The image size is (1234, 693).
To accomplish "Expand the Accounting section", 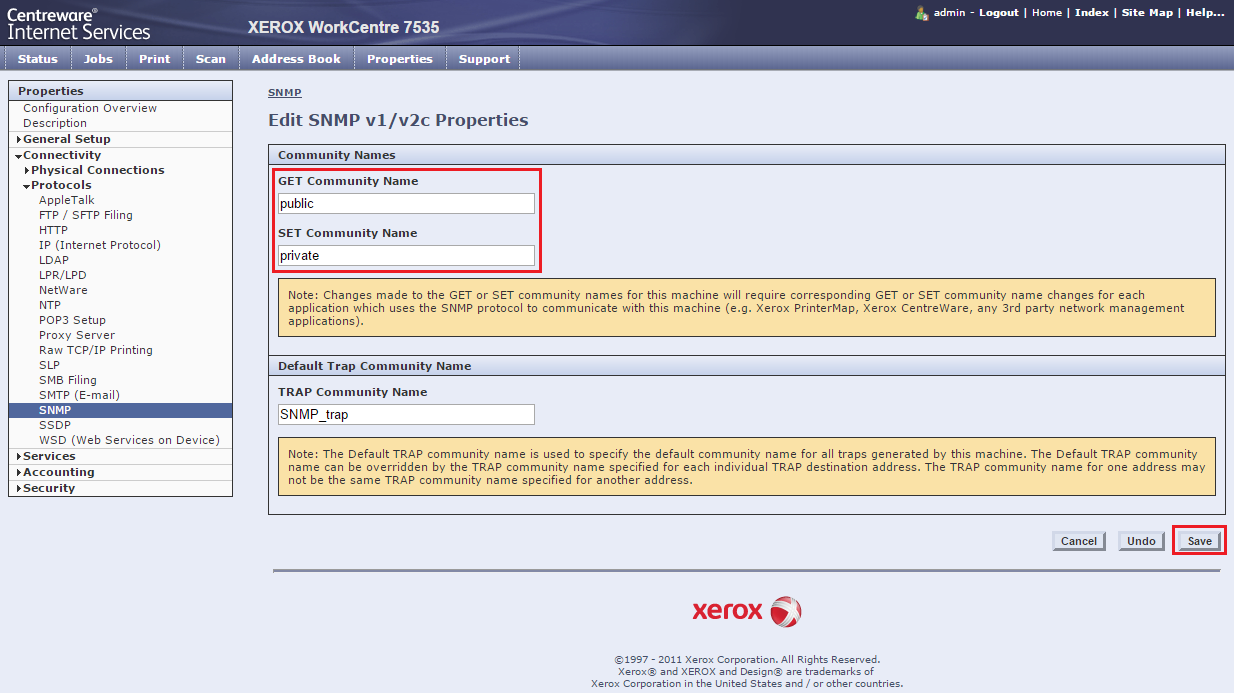I will (x=58, y=472).
